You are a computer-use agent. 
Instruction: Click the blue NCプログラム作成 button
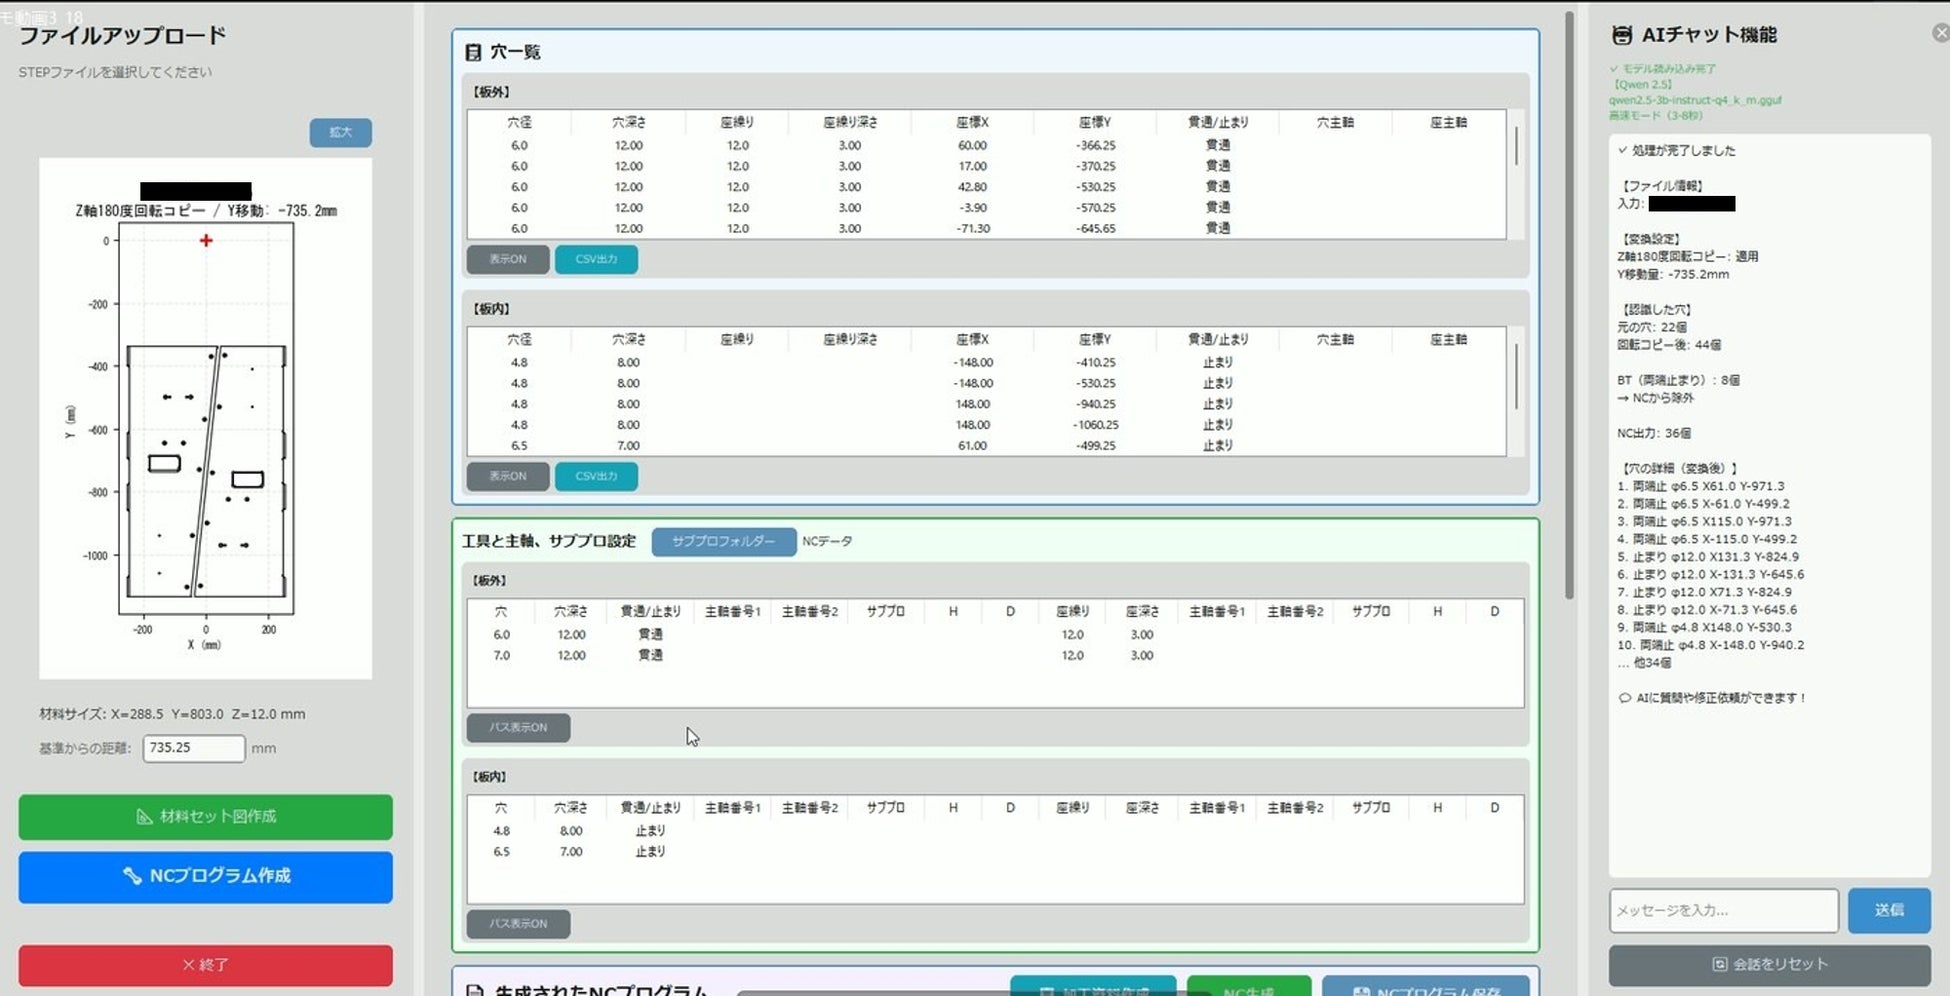point(205,876)
